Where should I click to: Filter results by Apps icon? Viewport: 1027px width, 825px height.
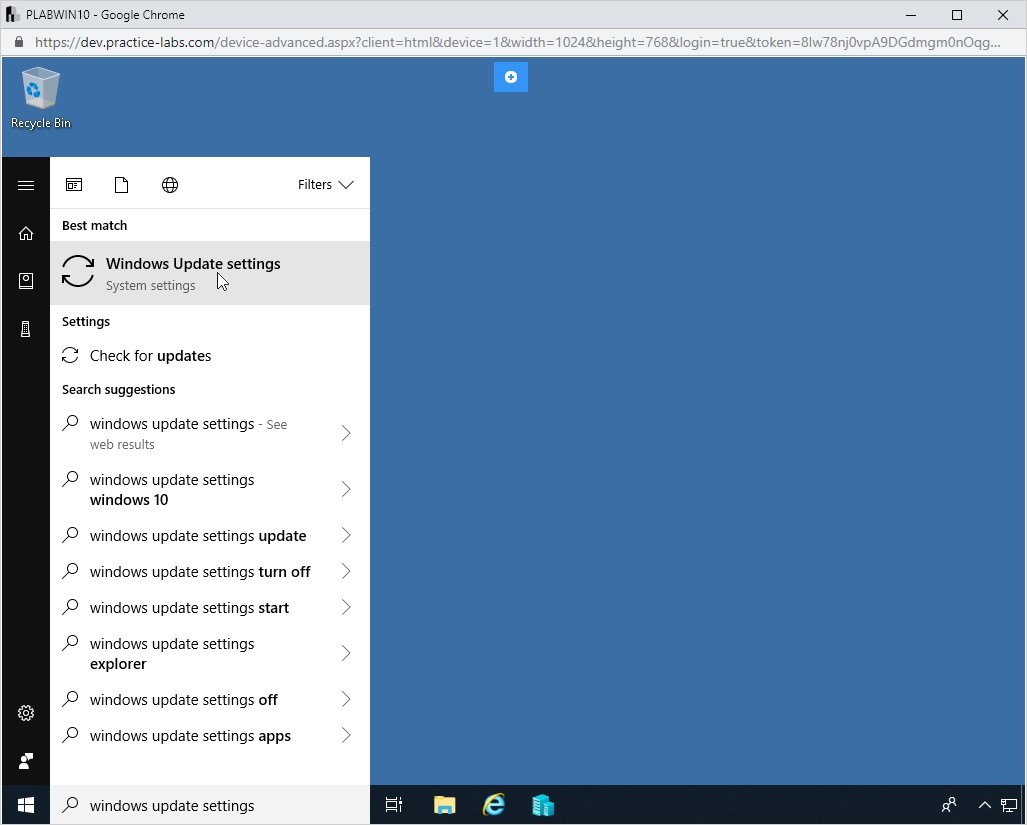coord(74,185)
